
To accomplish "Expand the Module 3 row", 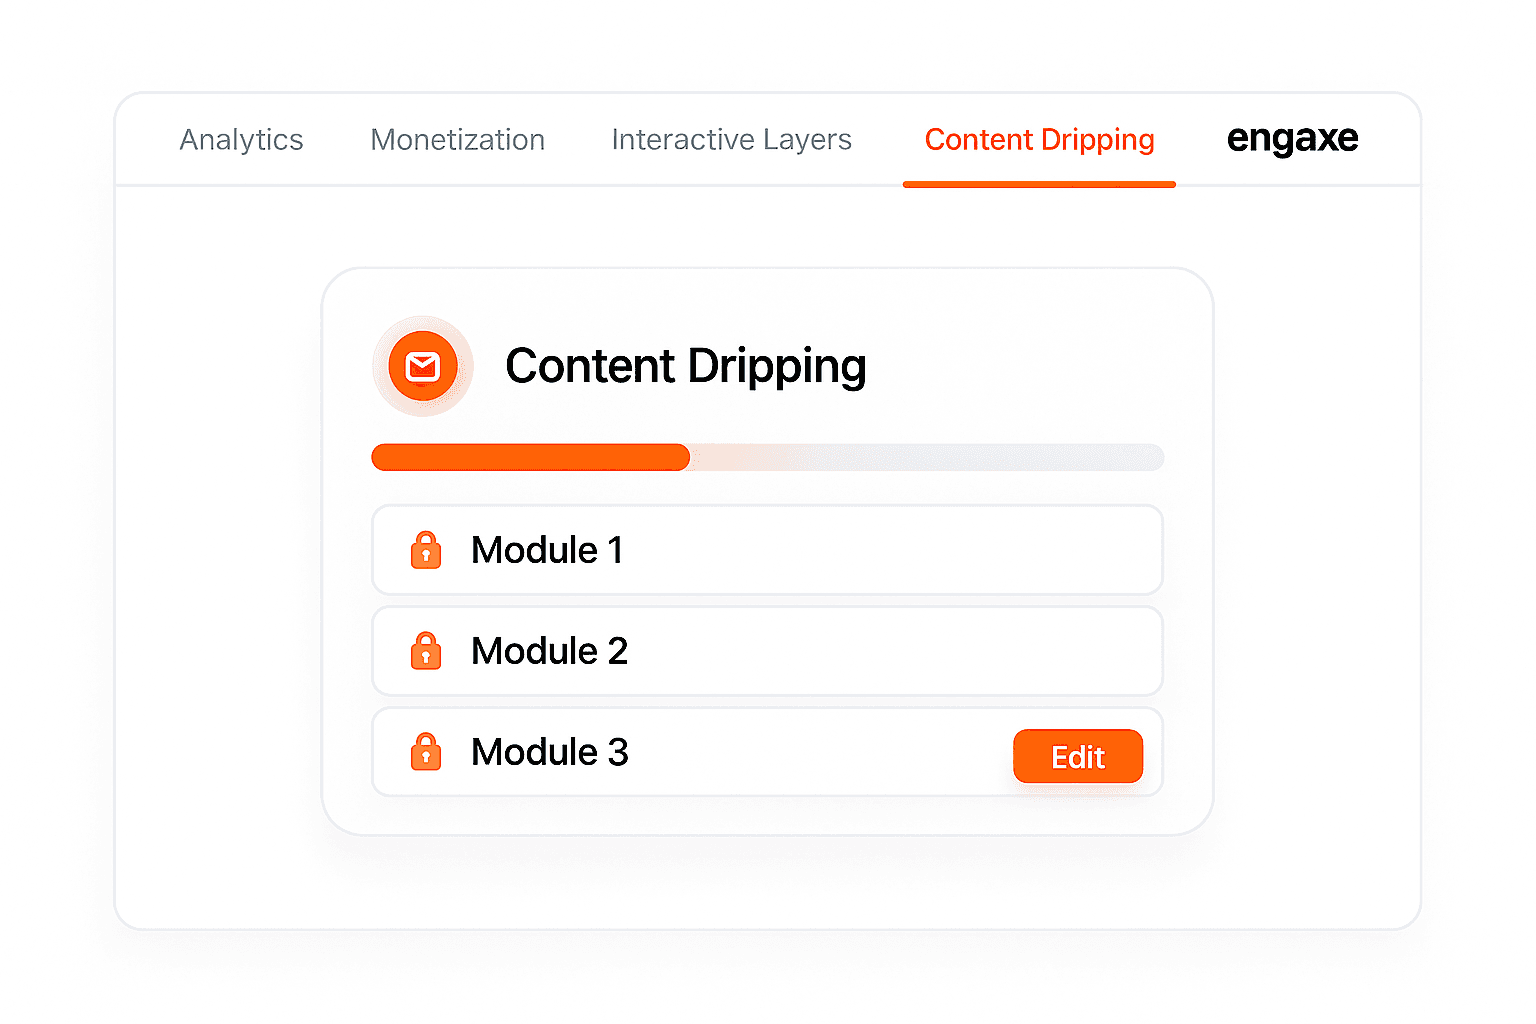I will (x=700, y=751).
